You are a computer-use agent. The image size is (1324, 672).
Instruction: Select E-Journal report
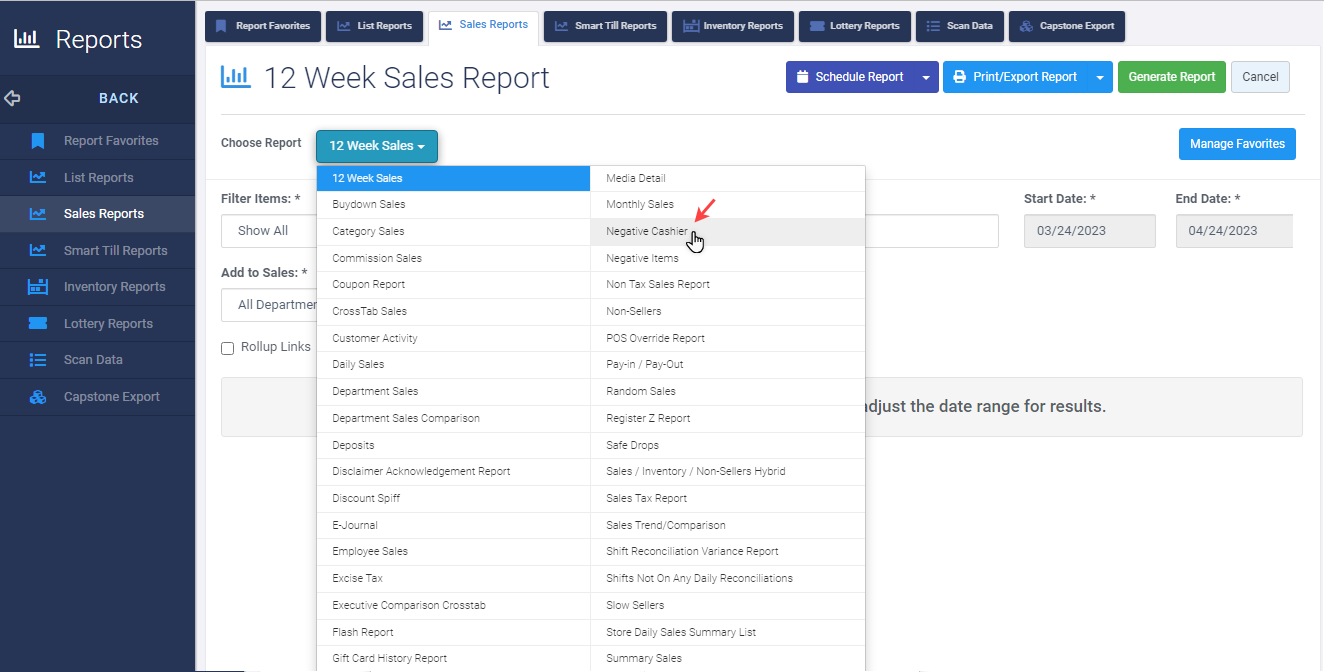[x=454, y=525]
